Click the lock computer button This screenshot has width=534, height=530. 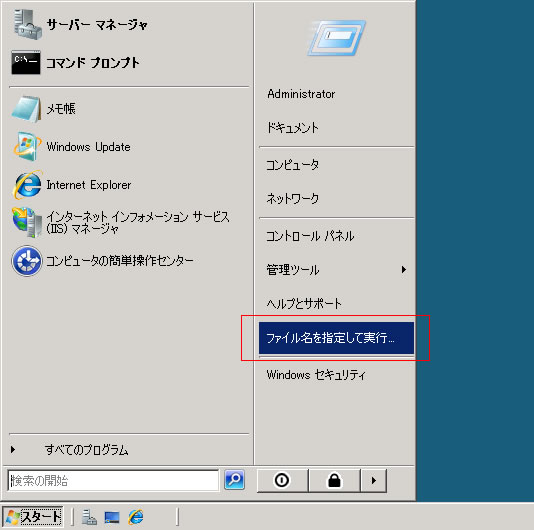[334, 480]
